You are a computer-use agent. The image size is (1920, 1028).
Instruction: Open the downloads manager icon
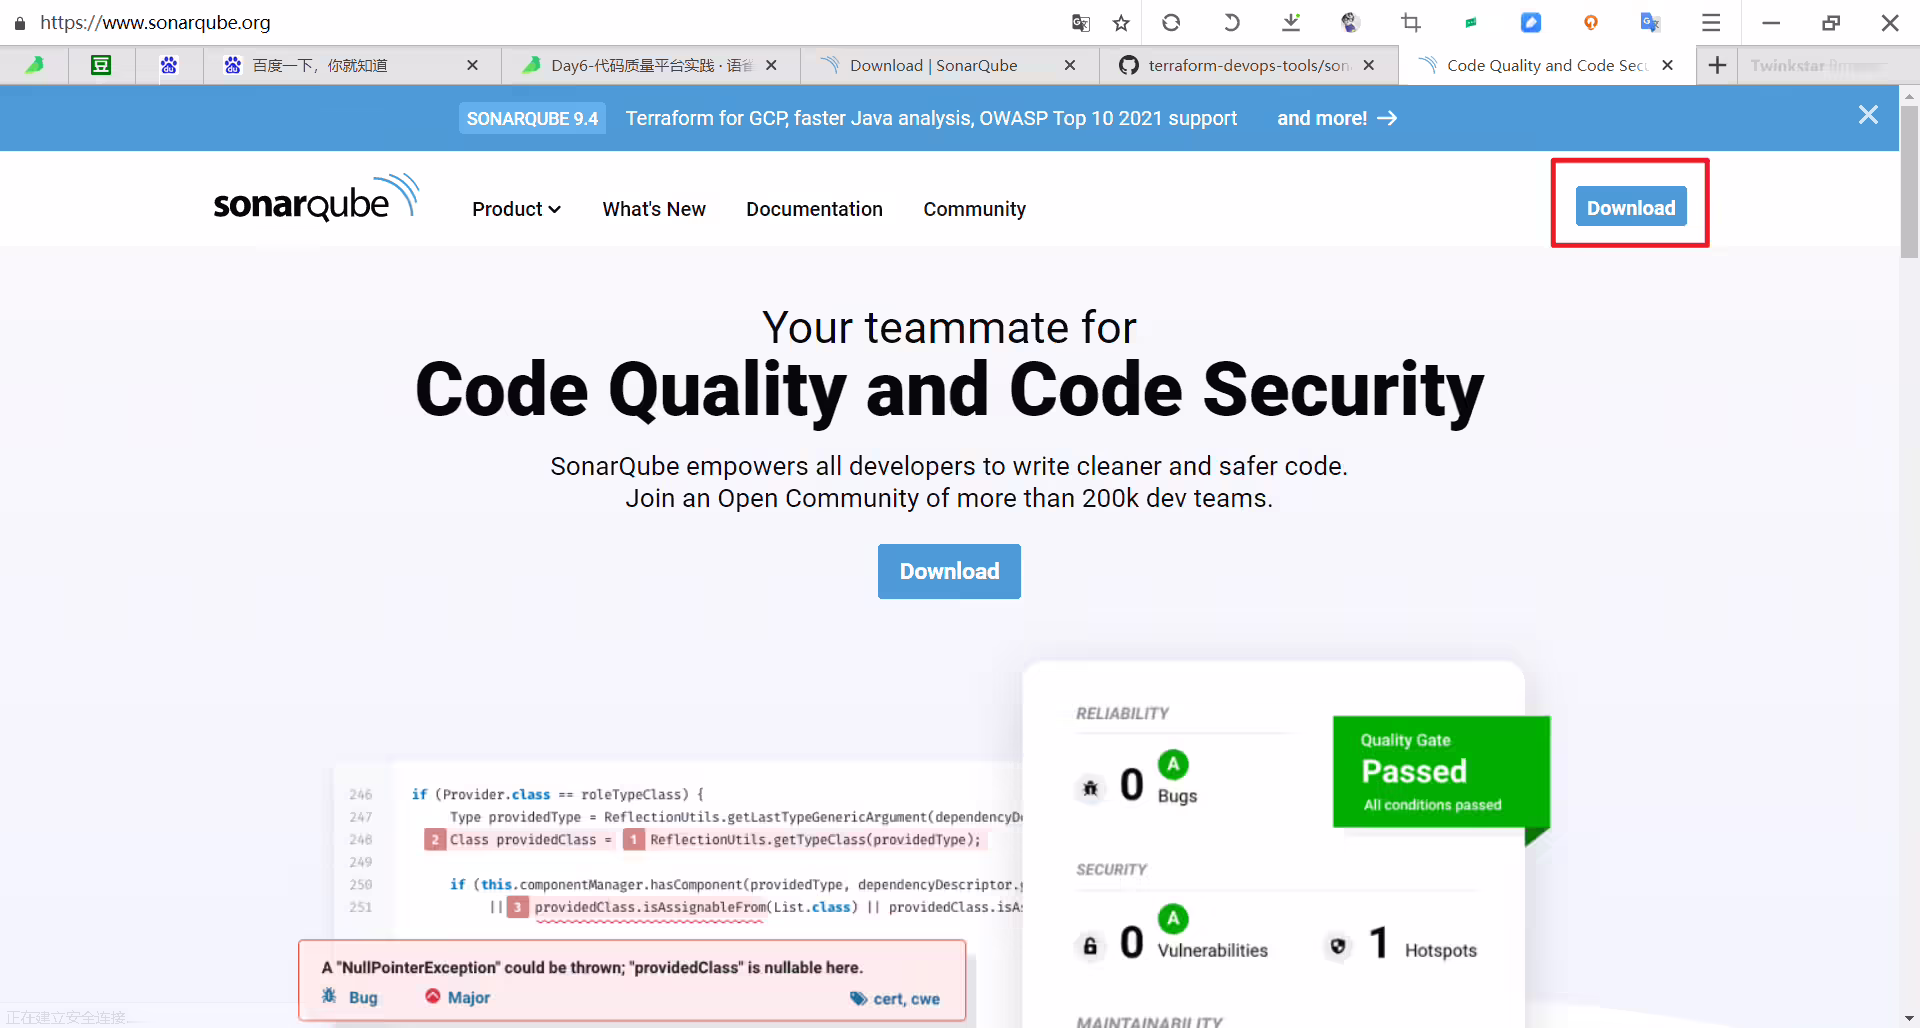1291,22
